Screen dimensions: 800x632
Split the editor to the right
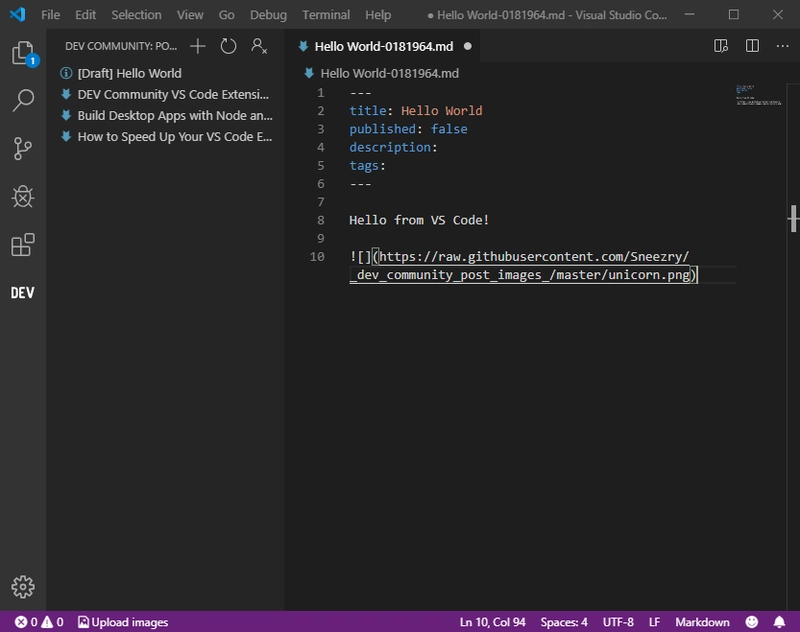[752, 46]
